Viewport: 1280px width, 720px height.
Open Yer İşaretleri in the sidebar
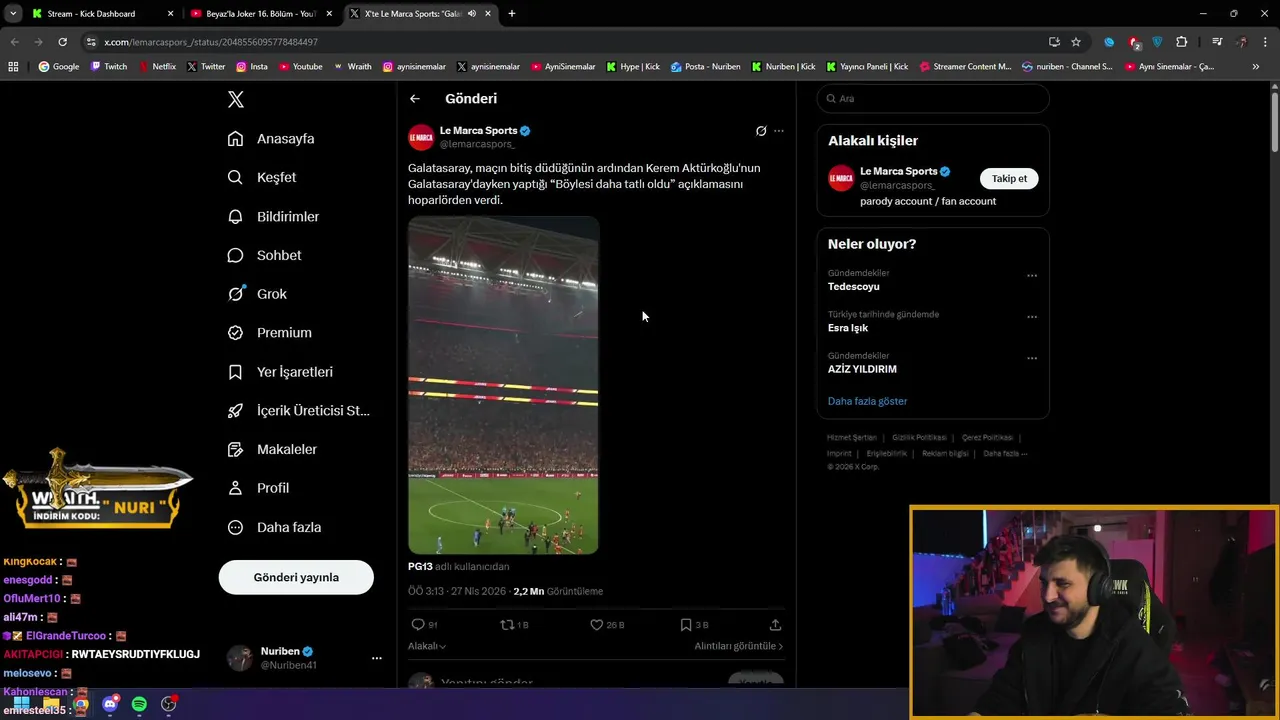pyautogui.click(x=280, y=372)
